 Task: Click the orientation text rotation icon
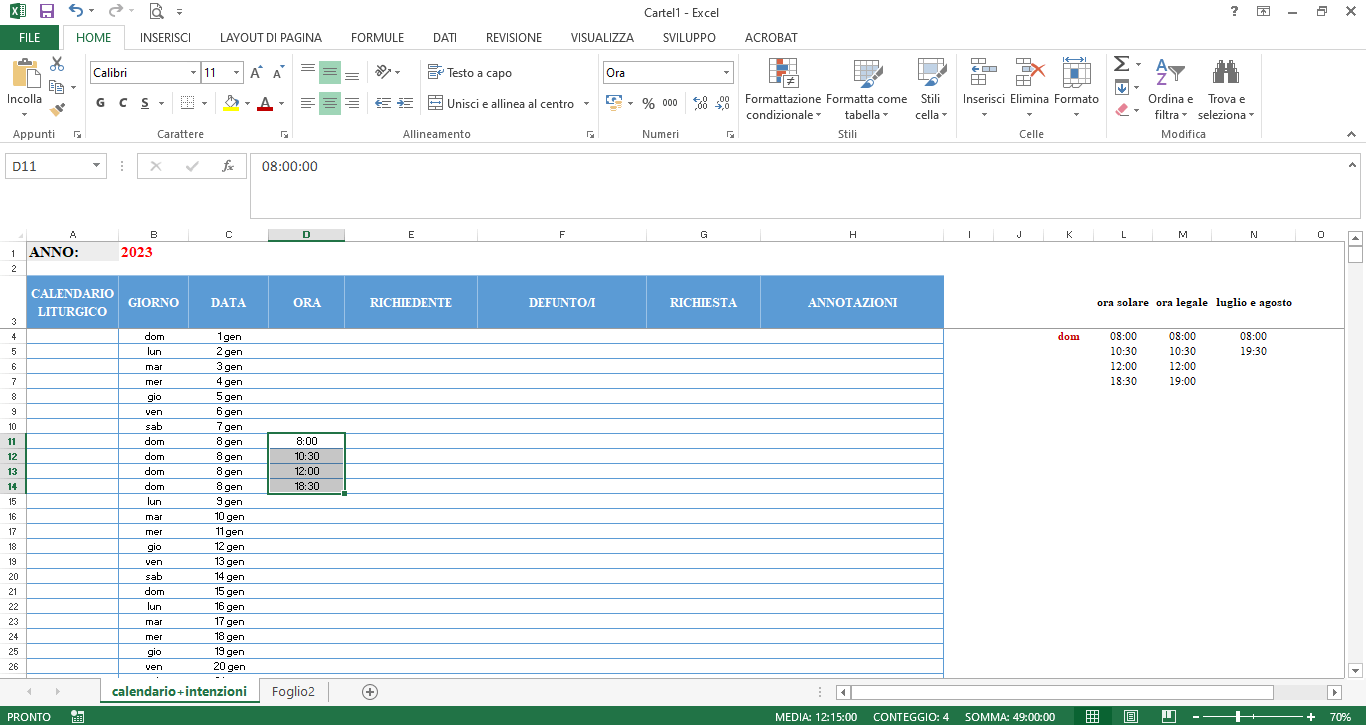click(384, 72)
